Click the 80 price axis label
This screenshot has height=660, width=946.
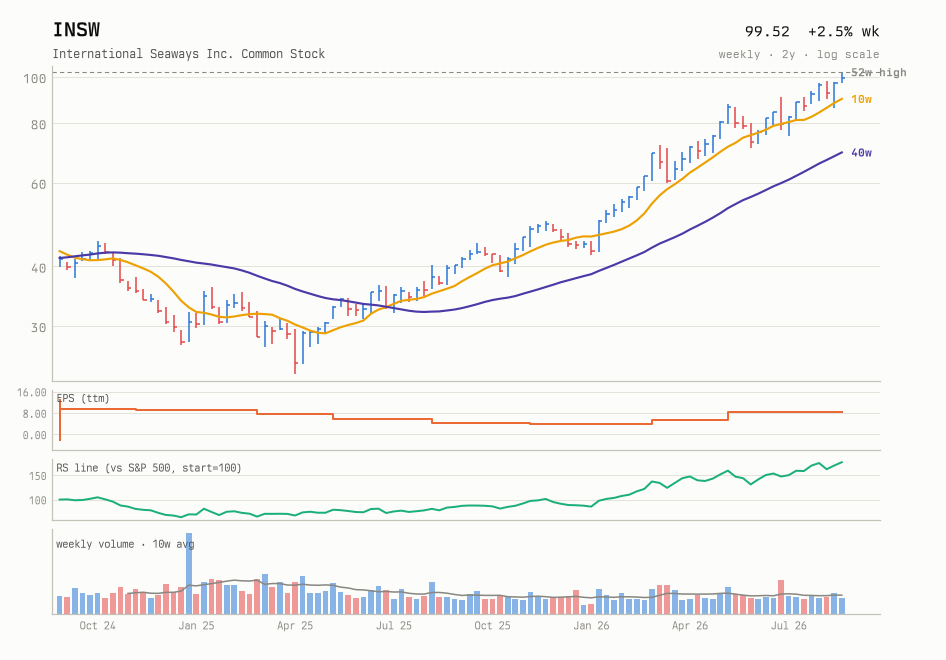click(x=38, y=125)
